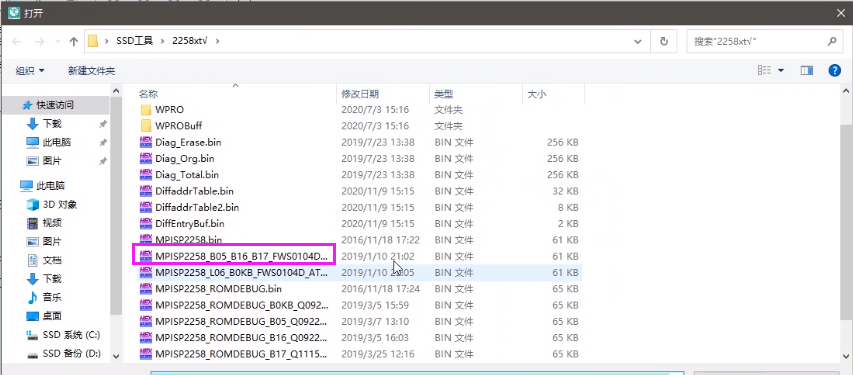Click the search magnifier icon
The image size is (853, 375).
point(832,41)
